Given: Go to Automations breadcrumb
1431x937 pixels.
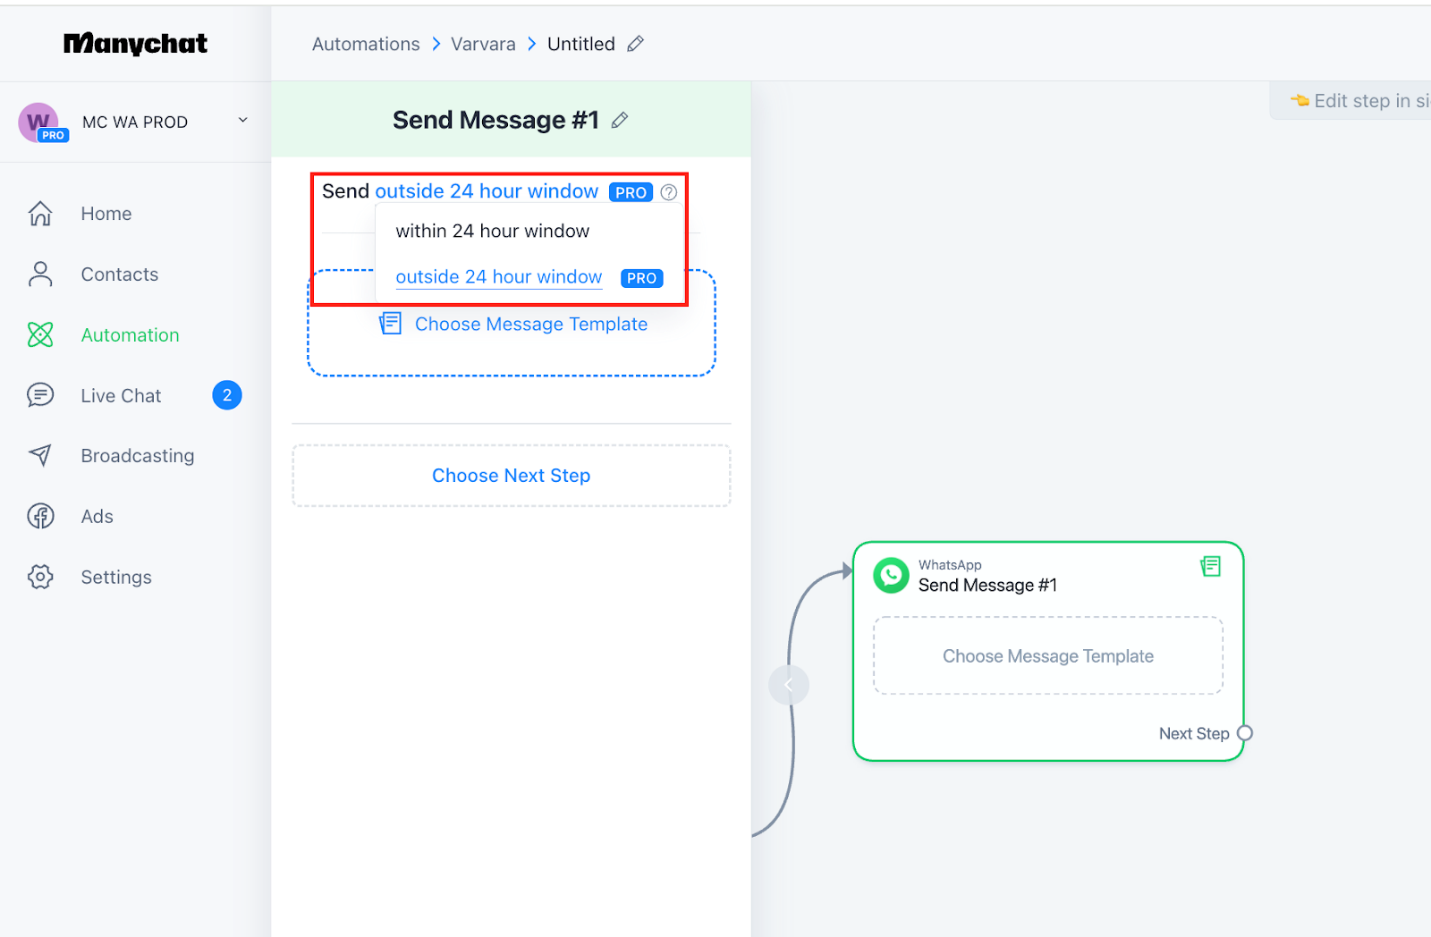Looking at the screenshot, I should (x=365, y=44).
